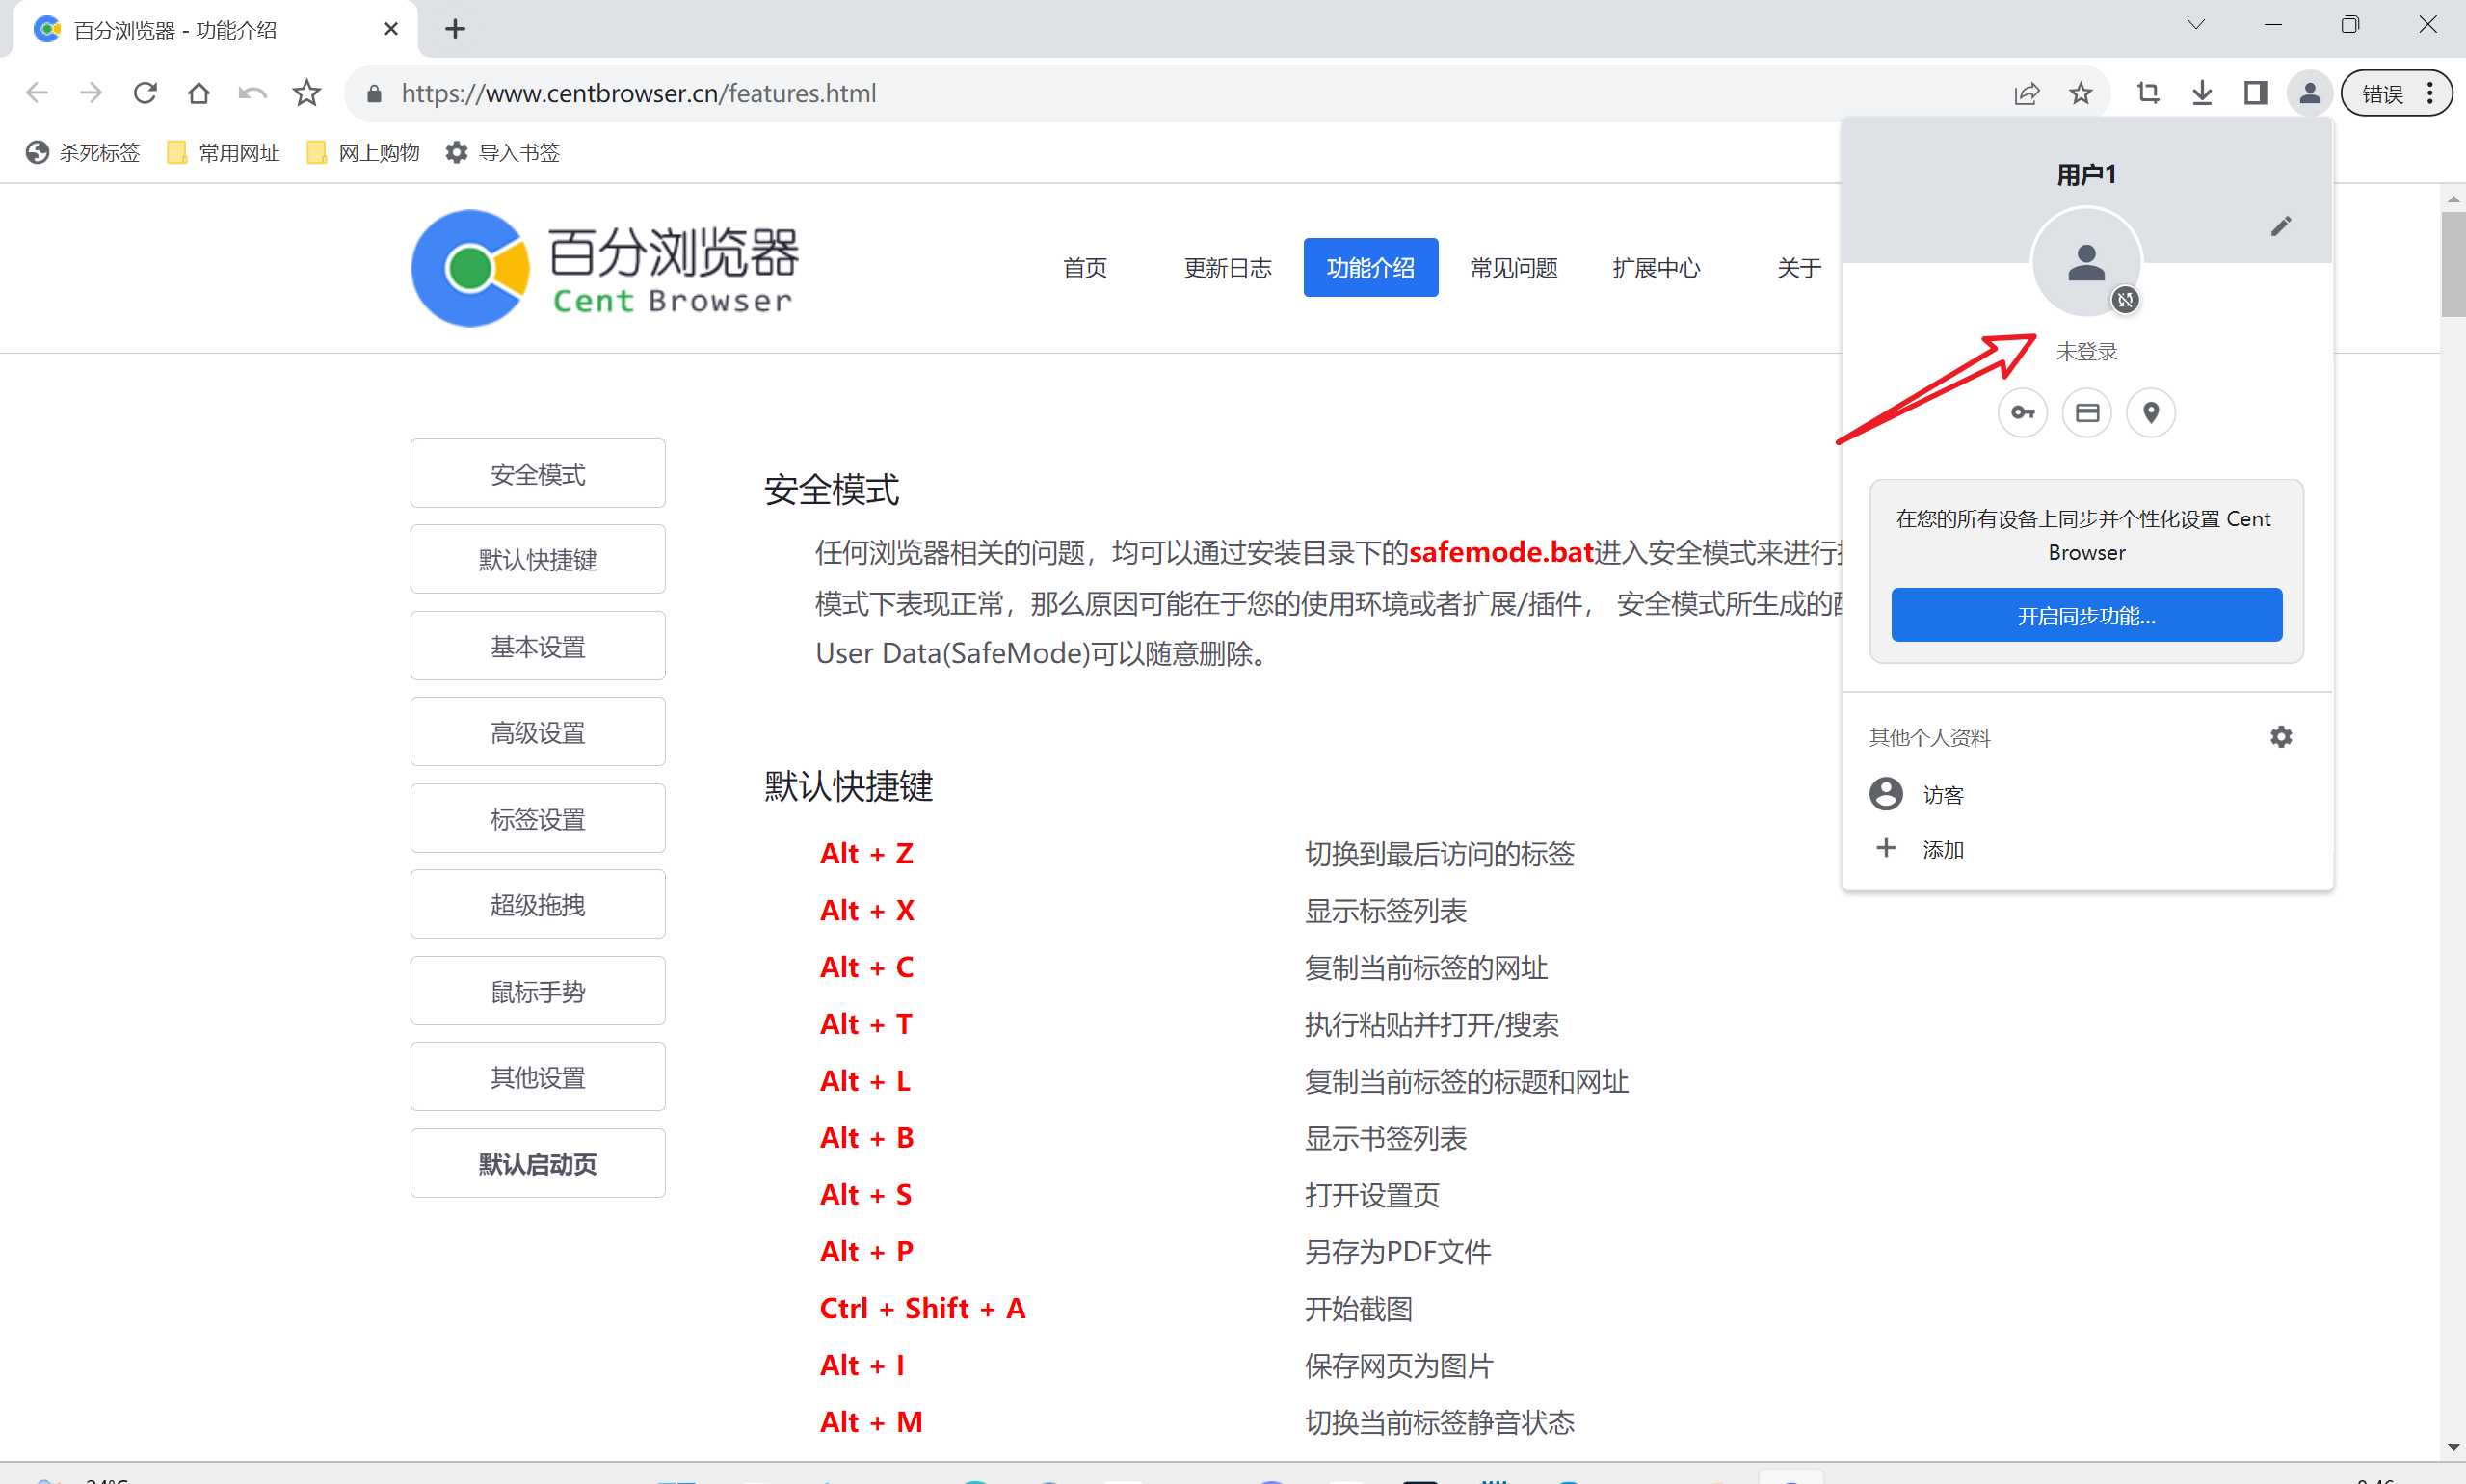The height and width of the screenshot is (1484, 2466).
Task: Click the edit profile pencil icon
Action: tap(2281, 227)
